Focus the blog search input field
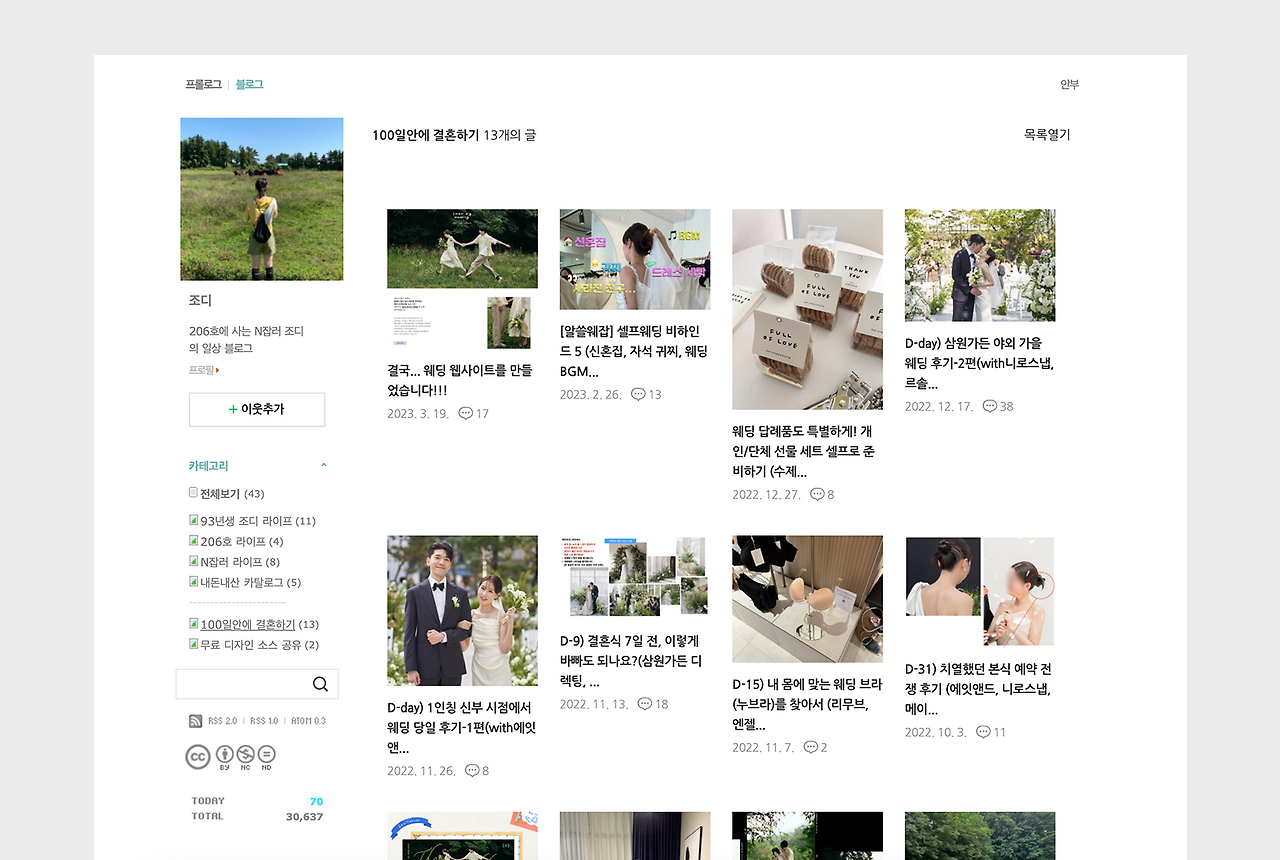The height and width of the screenshot is (860, 1280). 242,684
